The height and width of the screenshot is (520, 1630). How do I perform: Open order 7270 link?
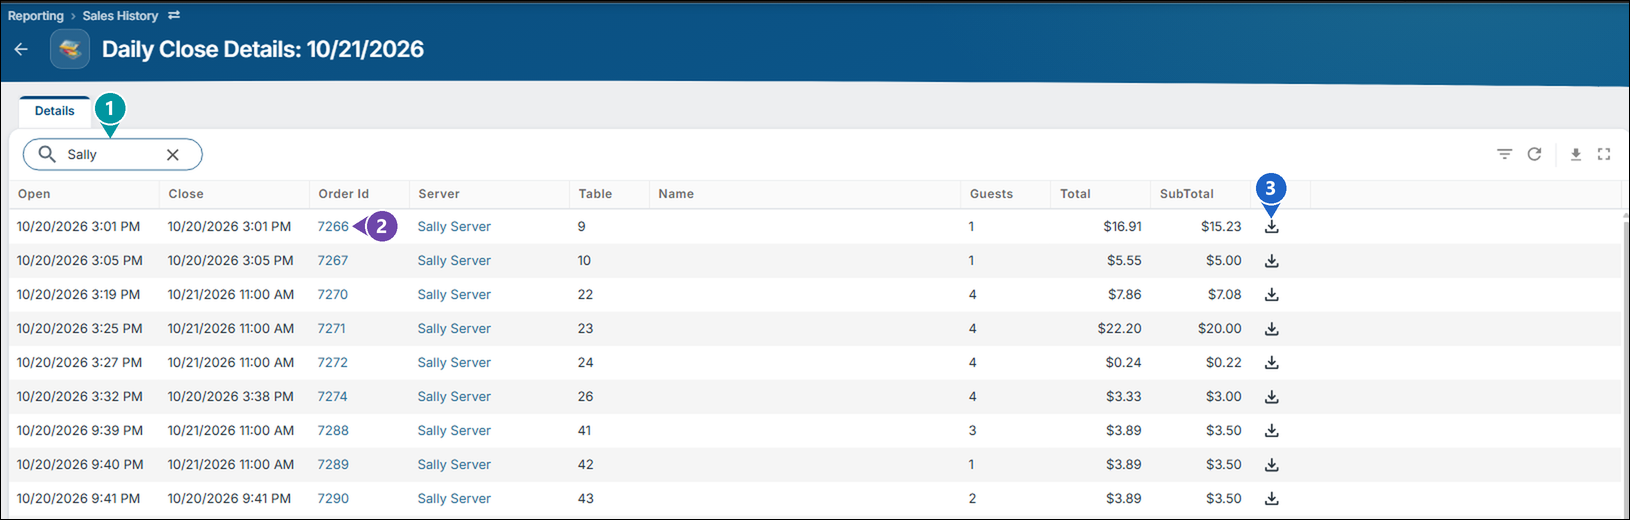pyautogui.click(x=333, y=295)
